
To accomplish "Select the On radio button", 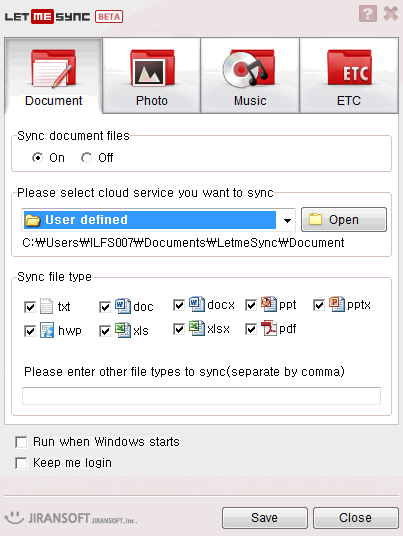I will (x=37, y=158).
